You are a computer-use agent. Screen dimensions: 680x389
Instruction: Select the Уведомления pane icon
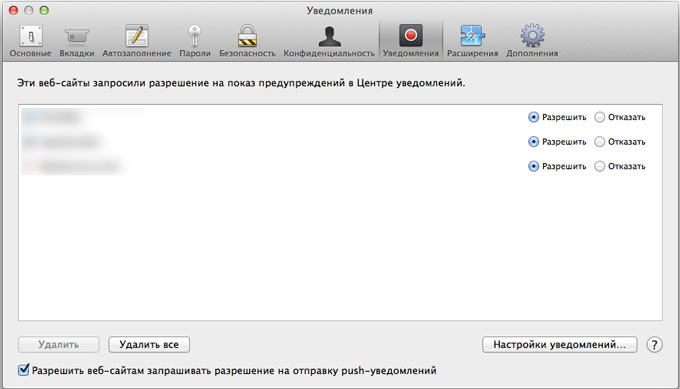pyautogui.click(x=411, y=41)
